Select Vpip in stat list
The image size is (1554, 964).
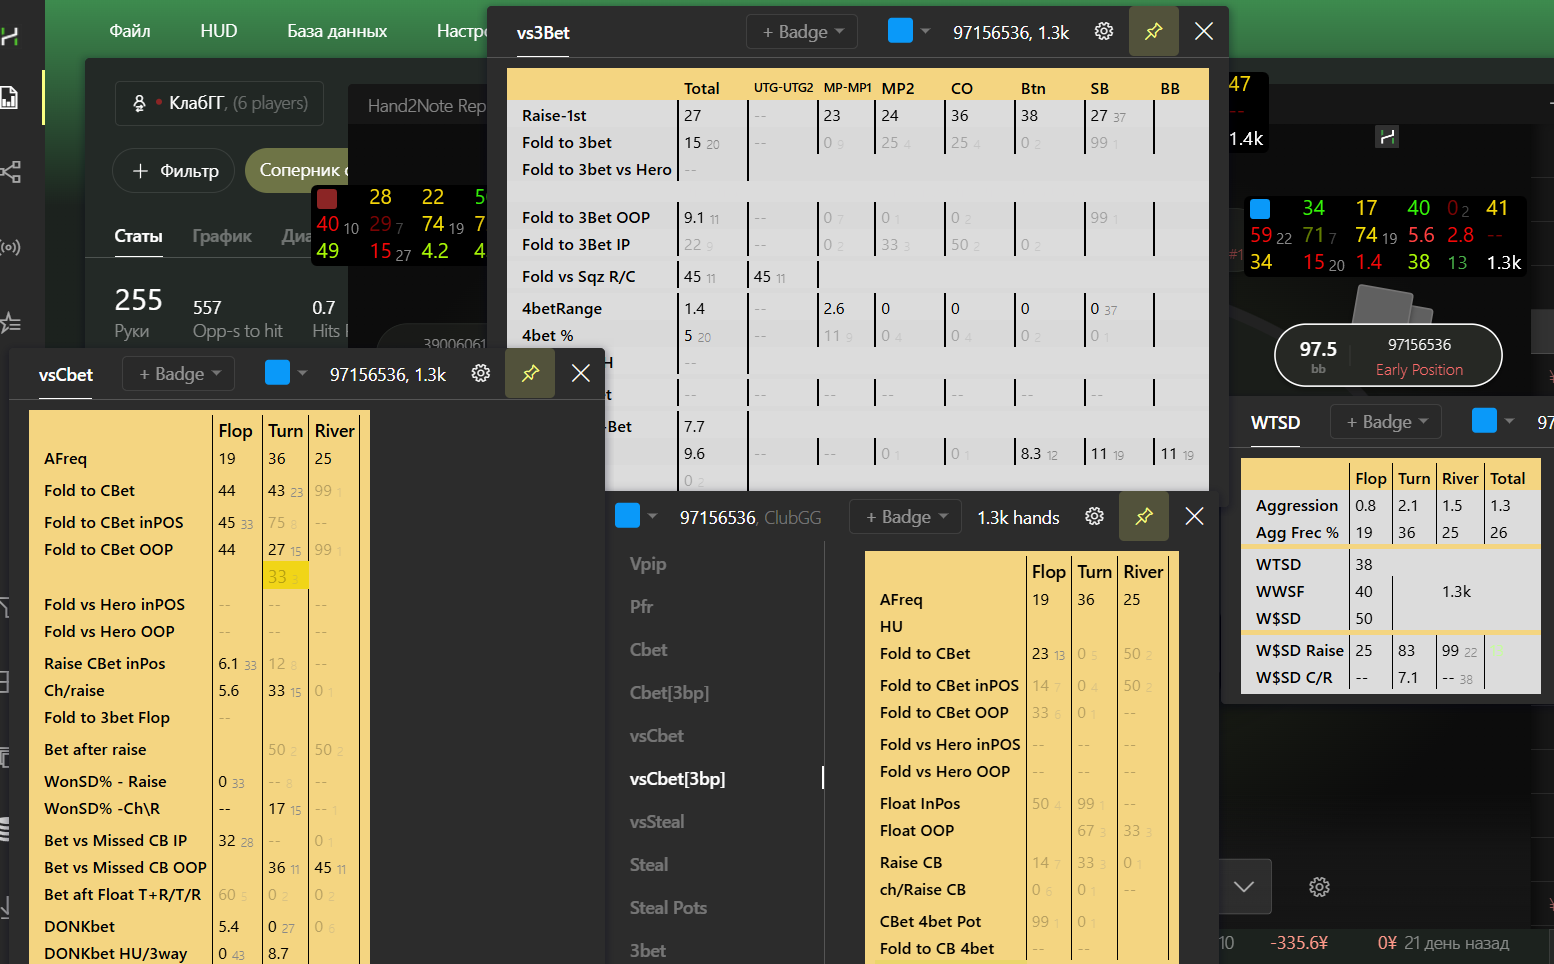click(648, 564)
